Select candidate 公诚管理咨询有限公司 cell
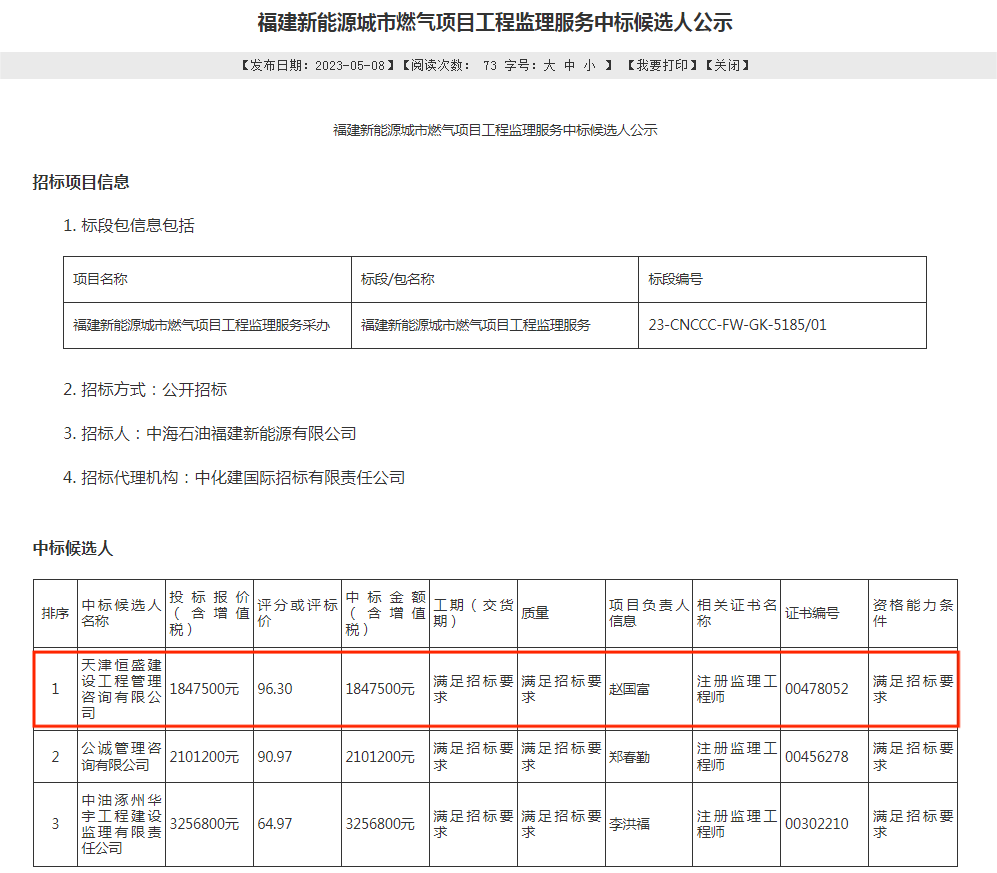 121,757
